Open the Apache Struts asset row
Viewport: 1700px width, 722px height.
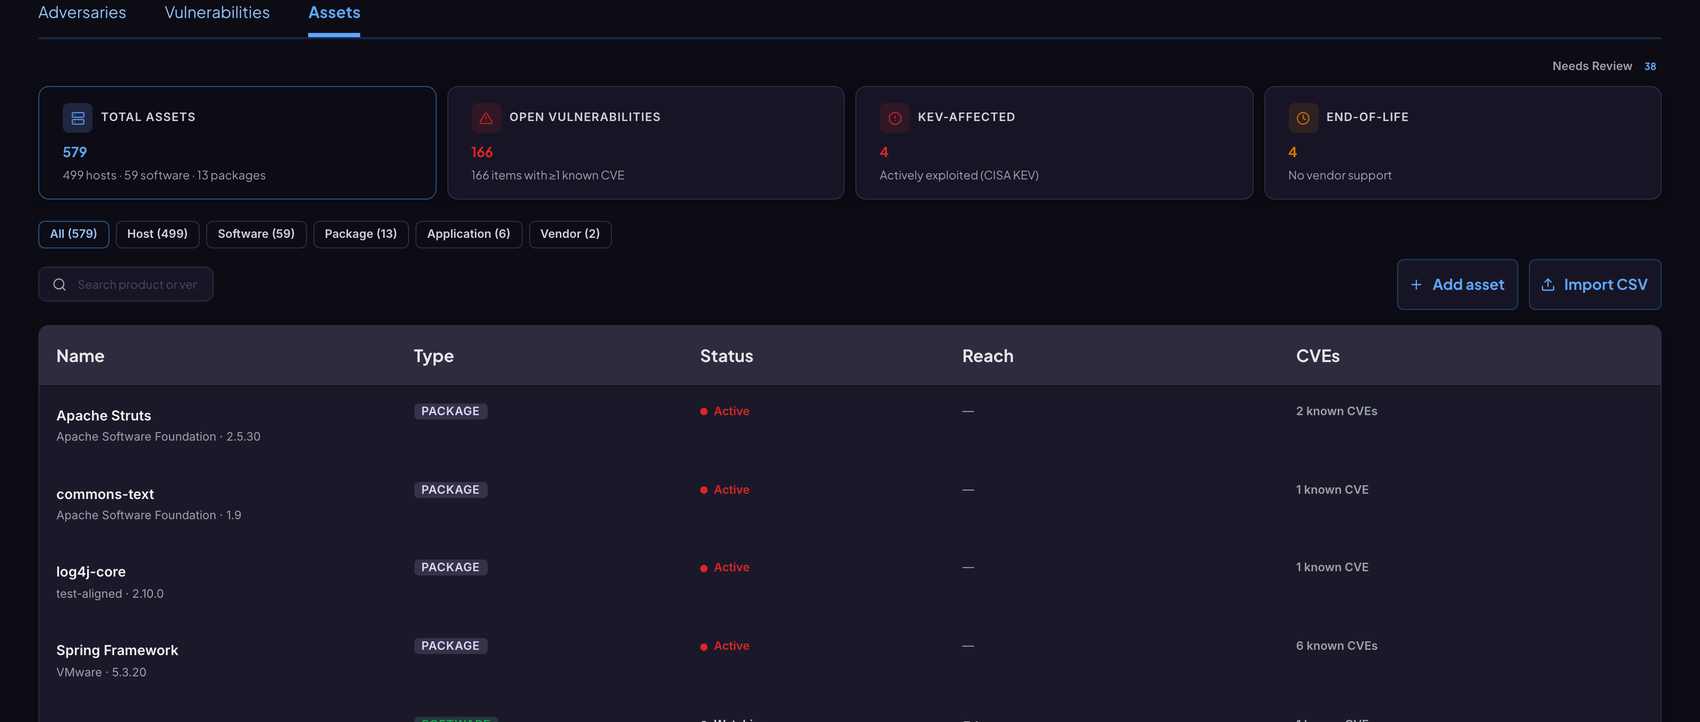[x=850, y=425]
